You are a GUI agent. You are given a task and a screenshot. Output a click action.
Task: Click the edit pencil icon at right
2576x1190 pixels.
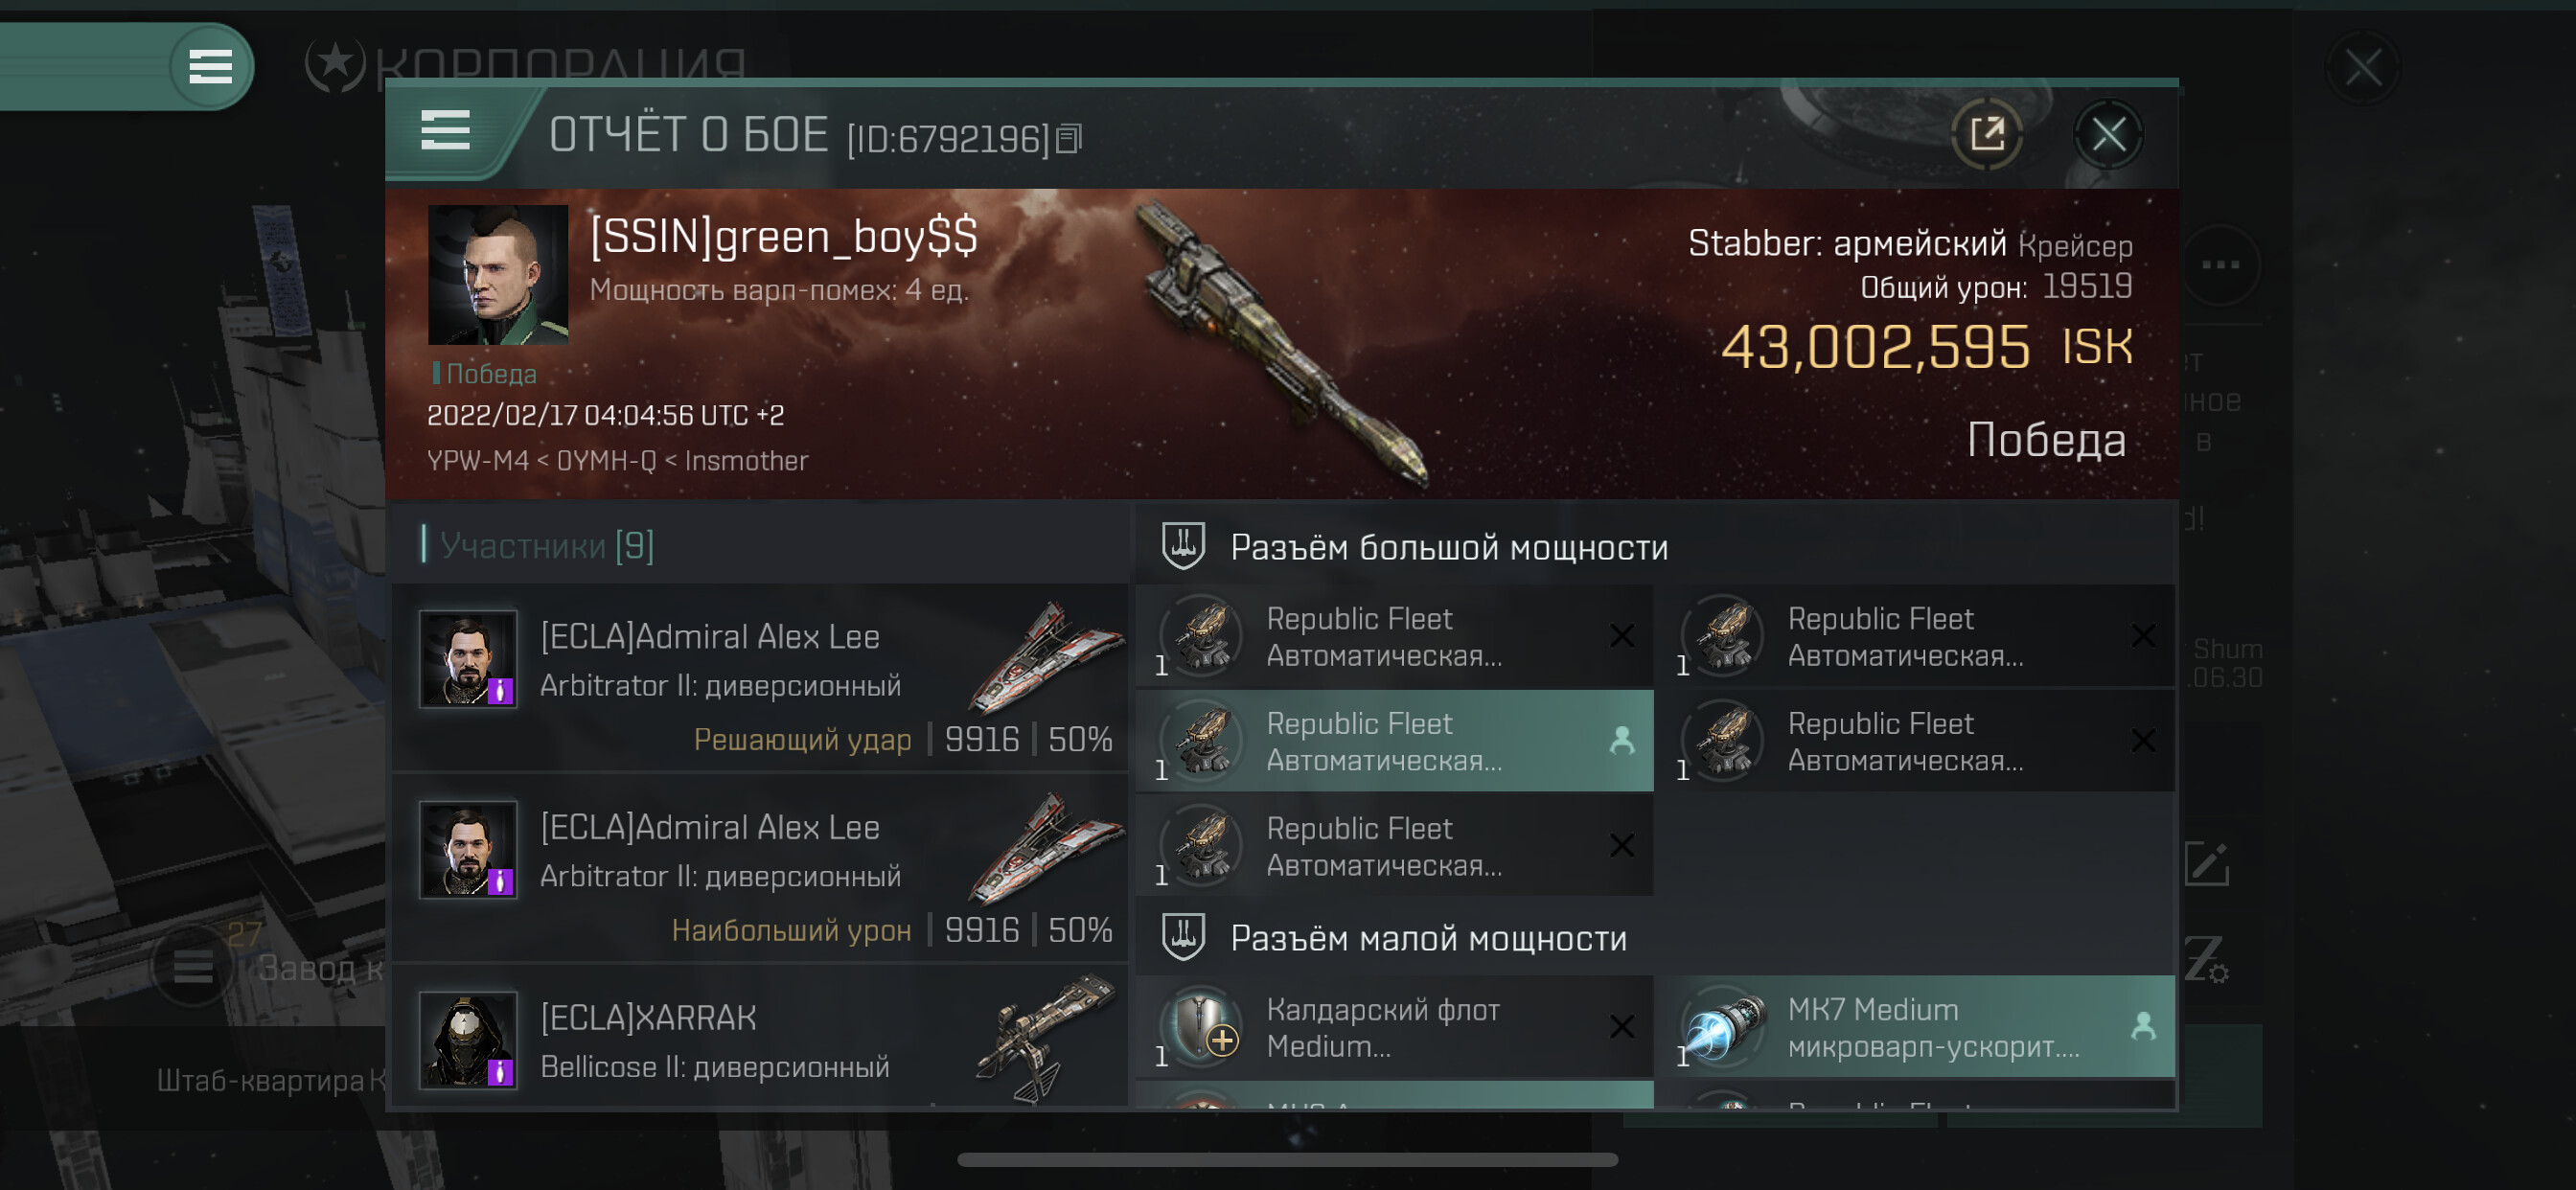2207,864
